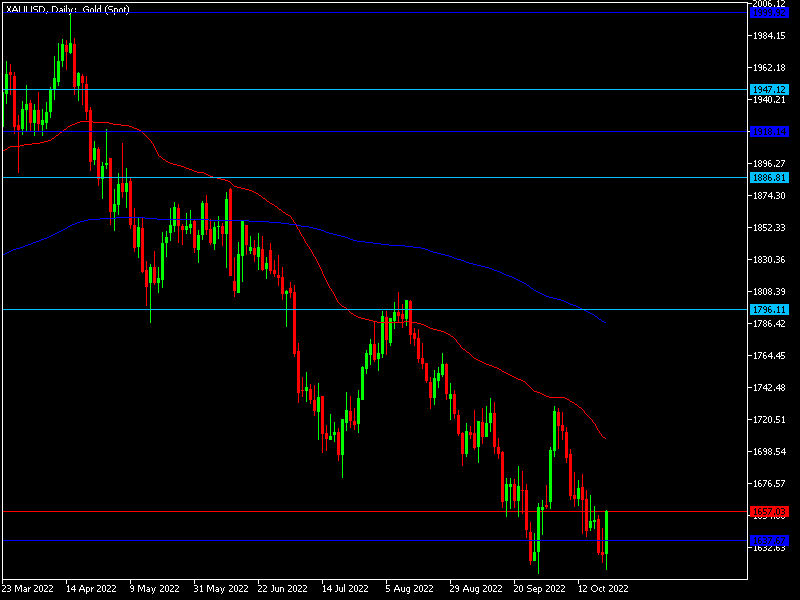Image resolution: width=800 pixels, height=600 pixels.
Task: Select the 1796.11 price level label
Action: click(769, 310)
